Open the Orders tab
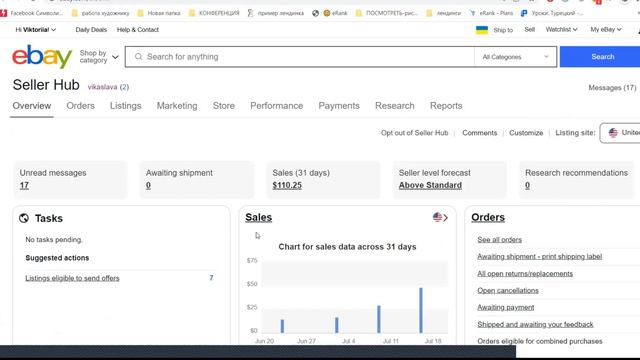 pyautogui.click(x=80, y=106)
